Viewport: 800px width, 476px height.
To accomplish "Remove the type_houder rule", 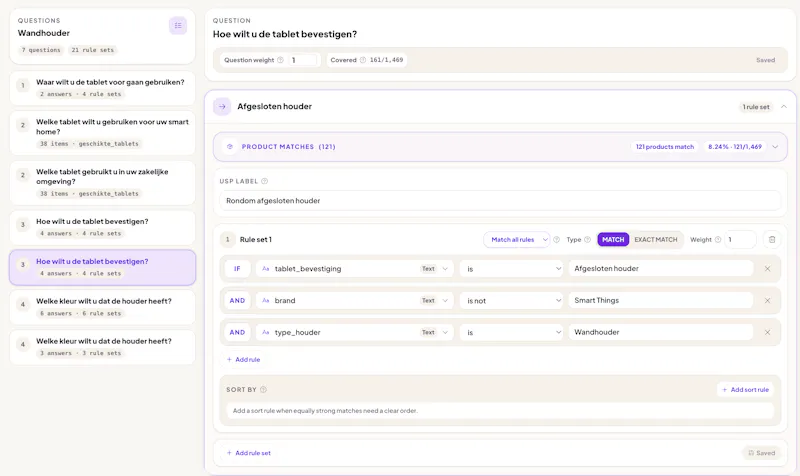I will click(x=767, y=333).
